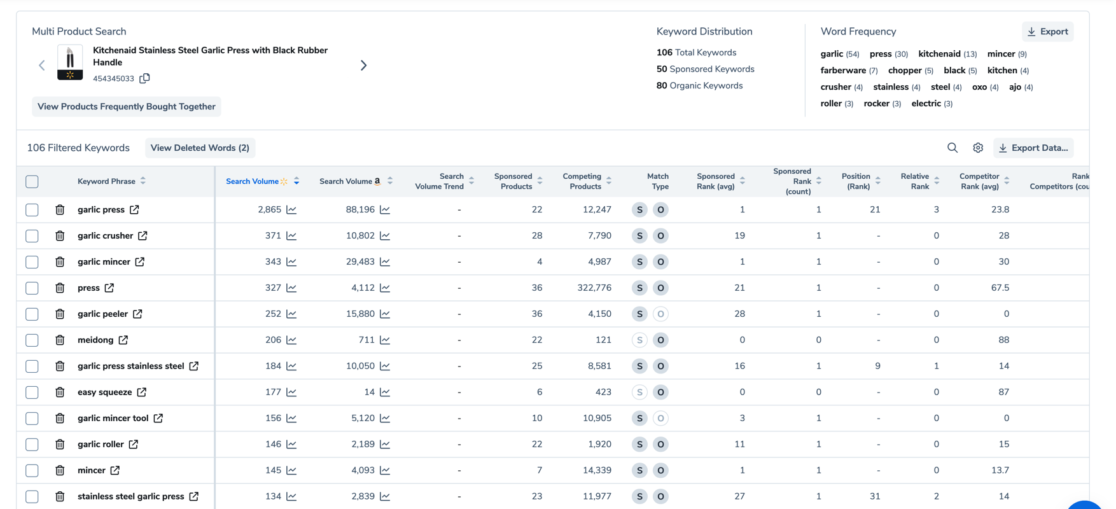Click the Kitchenaid garlic press product thumbnail
This screenshot has height=509, width=1116.
pos(70,62)
